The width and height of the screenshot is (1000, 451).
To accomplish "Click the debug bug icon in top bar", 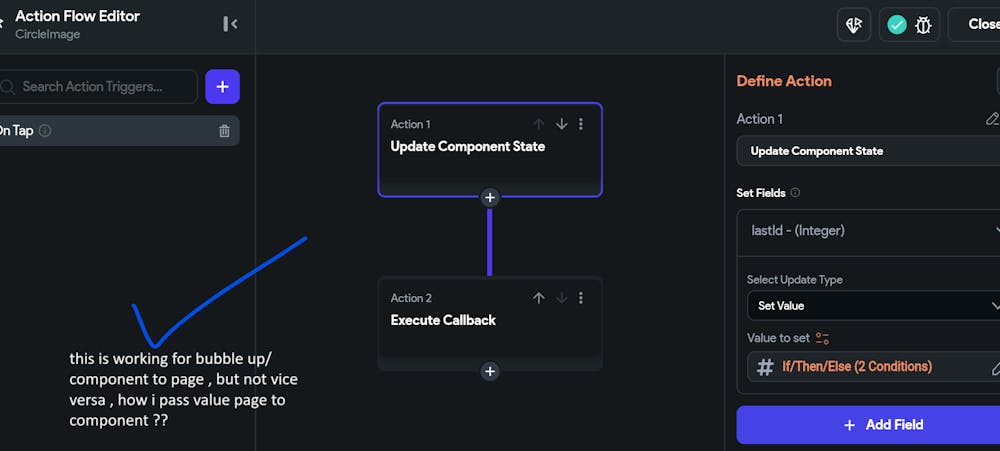I will [924, 25].
